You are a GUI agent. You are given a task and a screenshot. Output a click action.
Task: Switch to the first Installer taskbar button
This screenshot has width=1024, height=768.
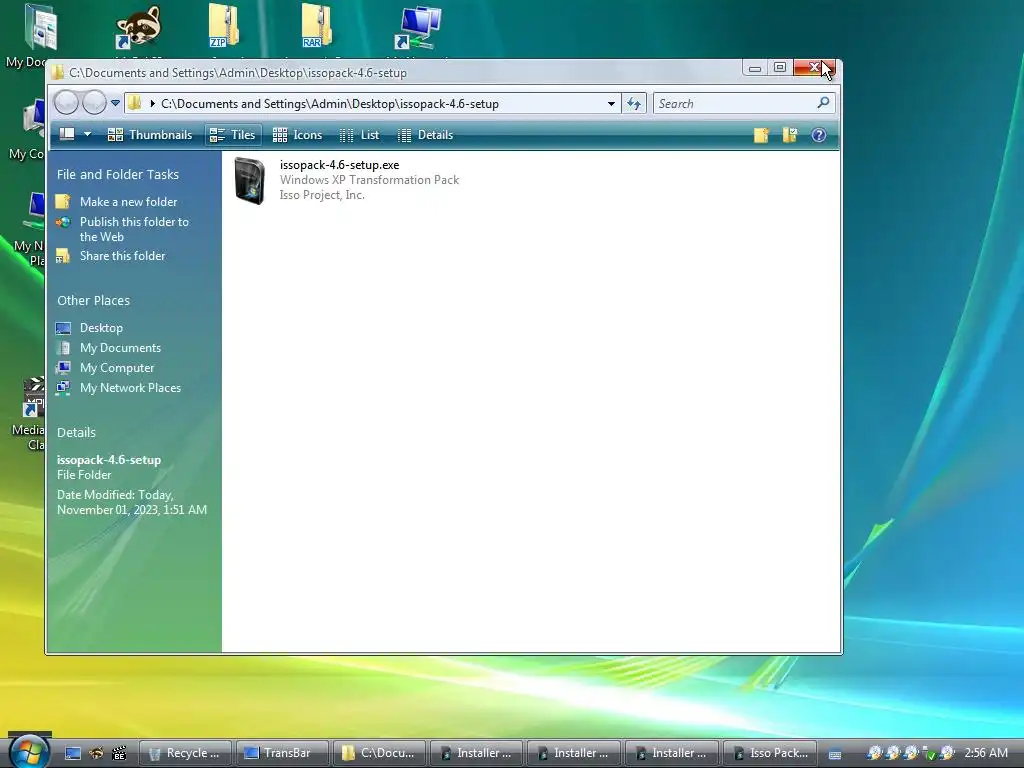point(476,753)
